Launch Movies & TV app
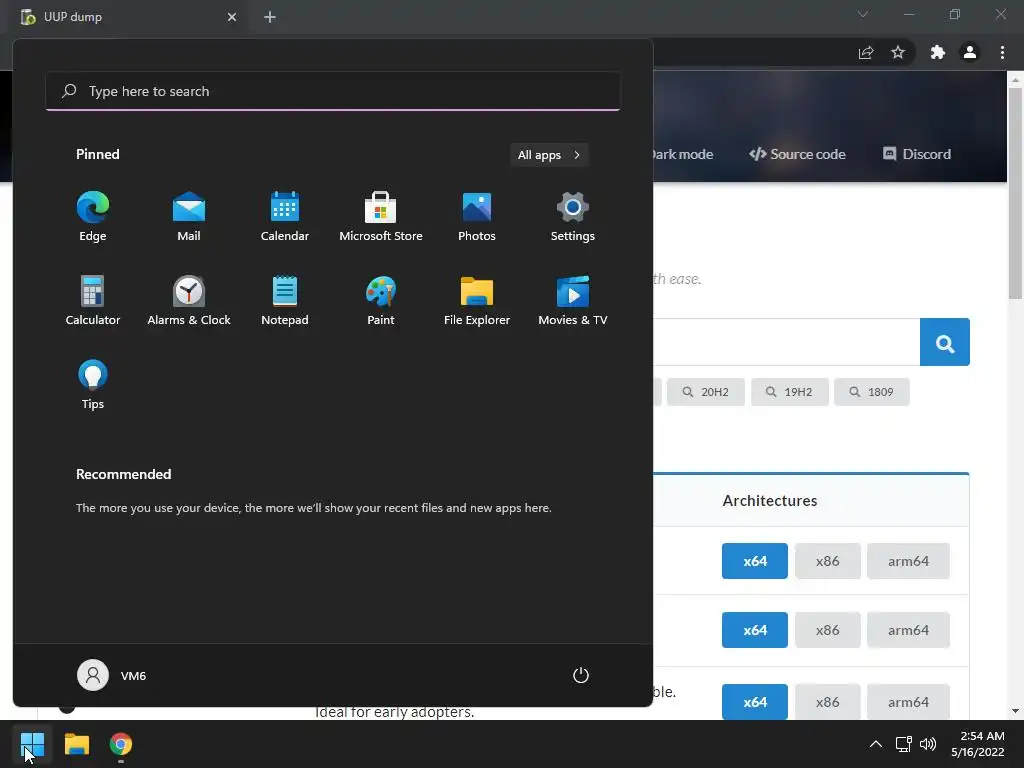 pos(573,300)
